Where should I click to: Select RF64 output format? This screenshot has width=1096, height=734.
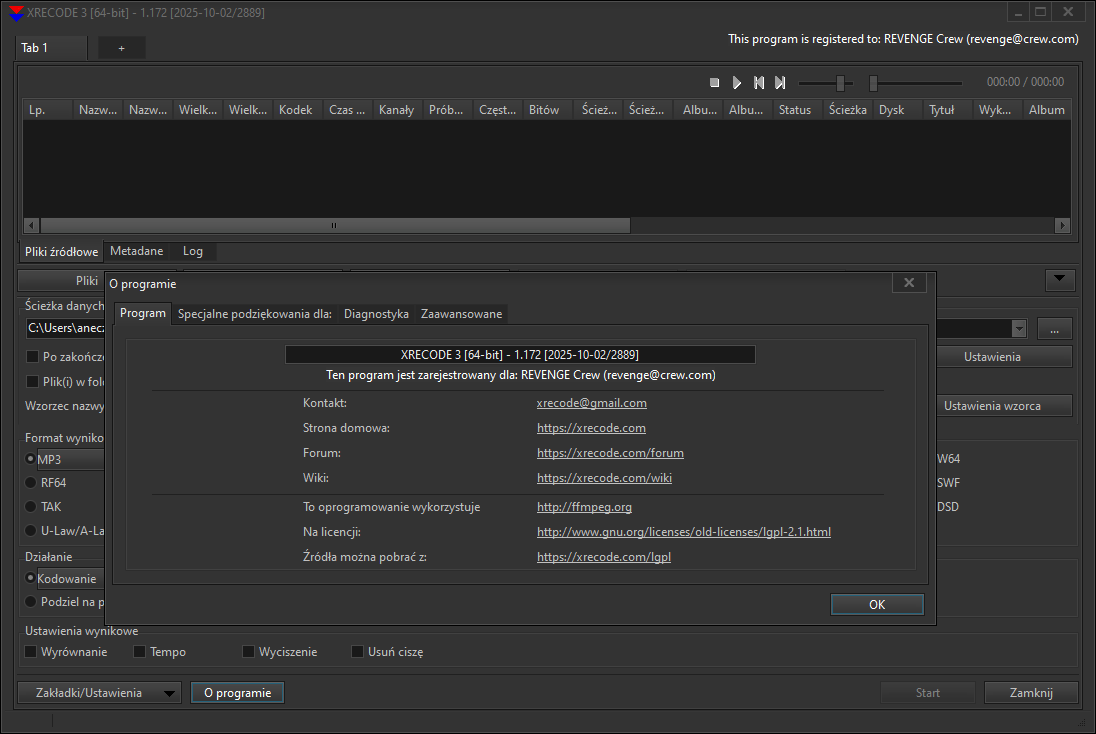(30, 482)
